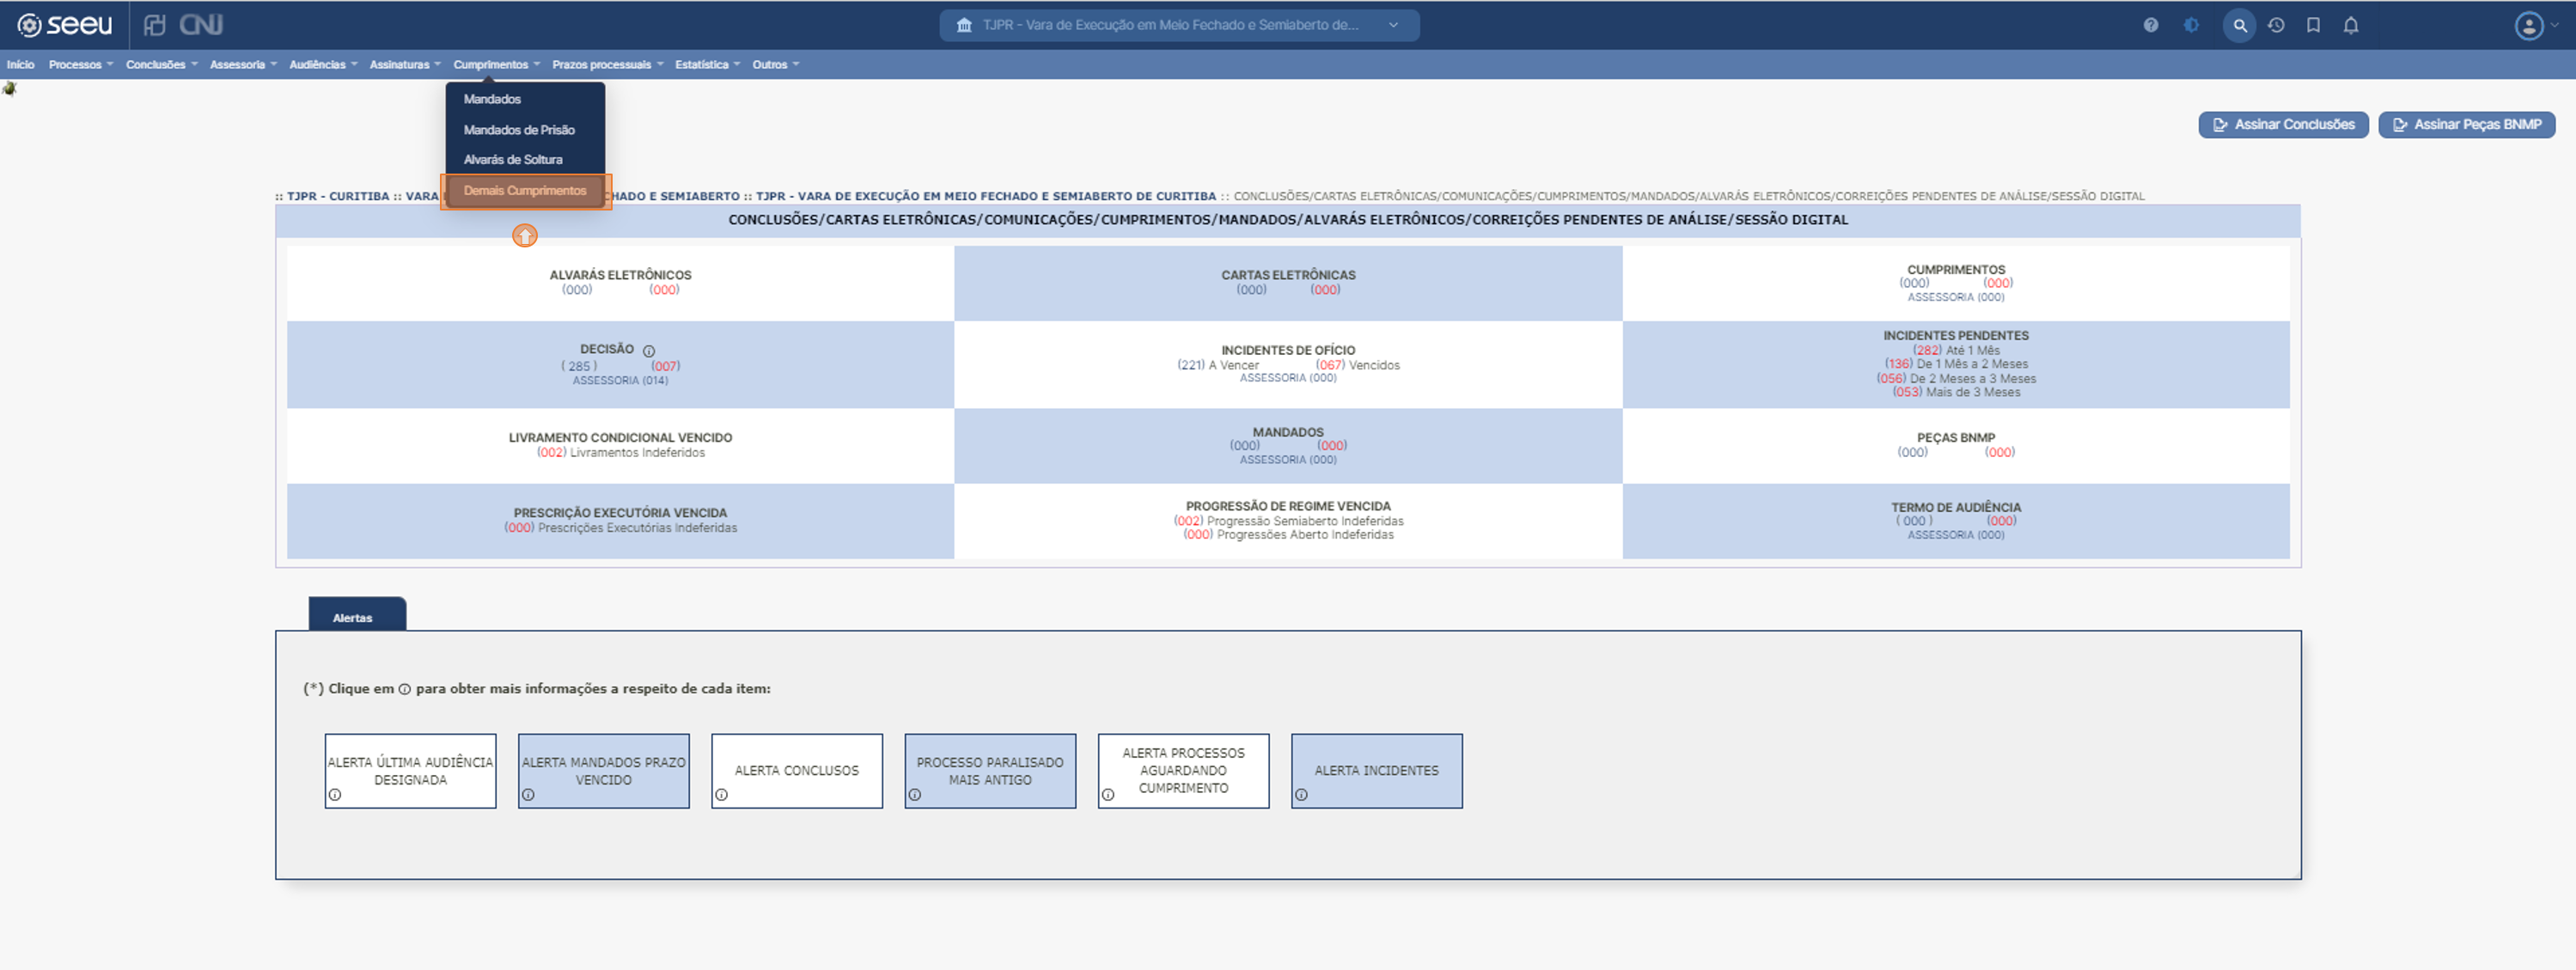
Task: Click info icon on Processo Paralisado card
Action: 915,795
